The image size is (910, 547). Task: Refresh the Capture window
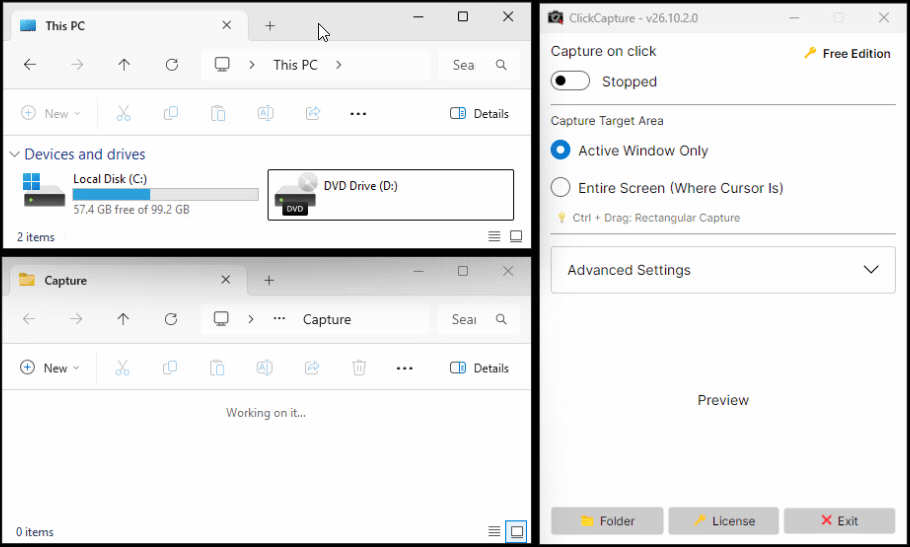(171, 318)
